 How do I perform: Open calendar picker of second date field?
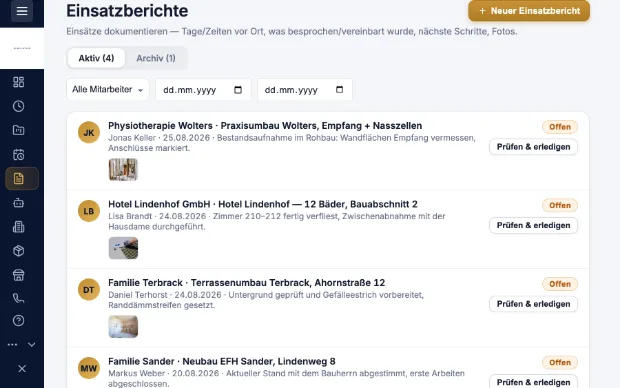point(339,89)
